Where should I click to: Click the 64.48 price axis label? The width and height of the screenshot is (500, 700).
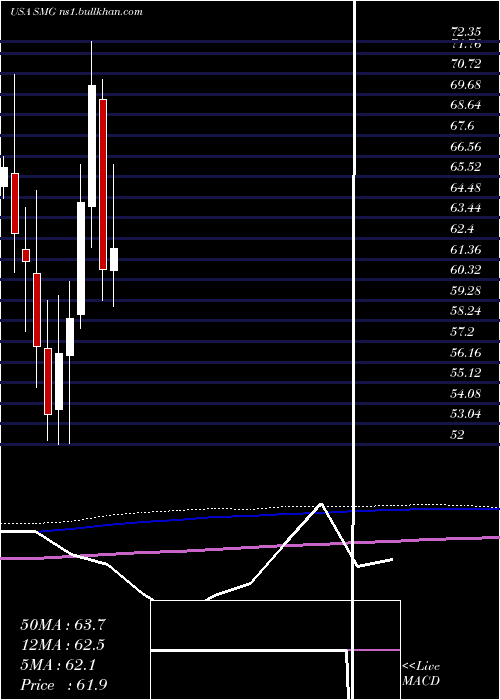point(466,188)
